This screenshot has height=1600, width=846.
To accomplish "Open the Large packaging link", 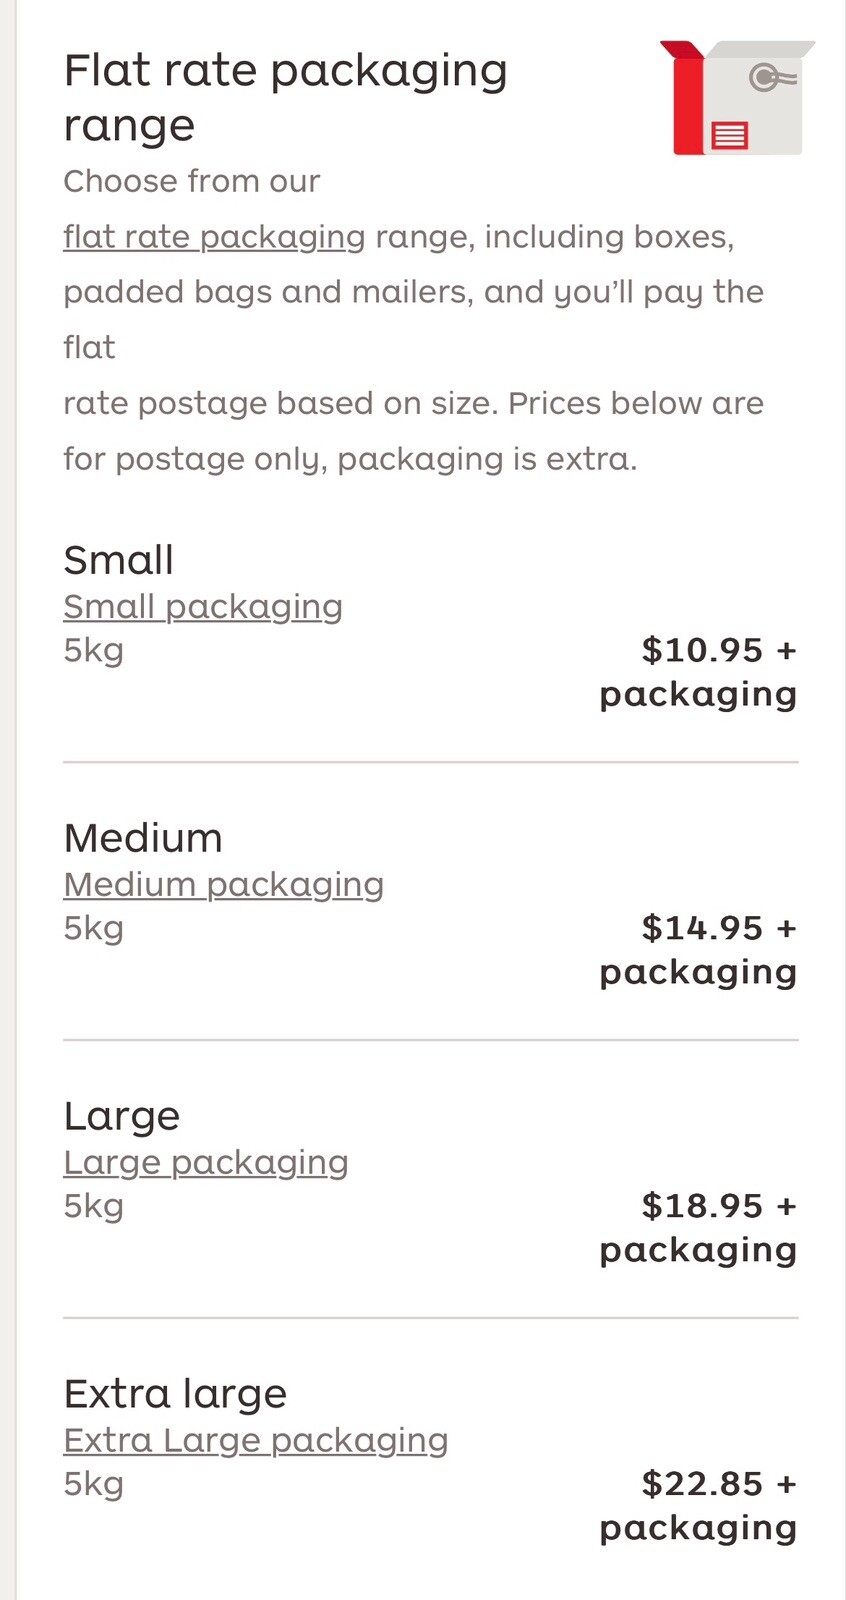I will point(206,1163).
